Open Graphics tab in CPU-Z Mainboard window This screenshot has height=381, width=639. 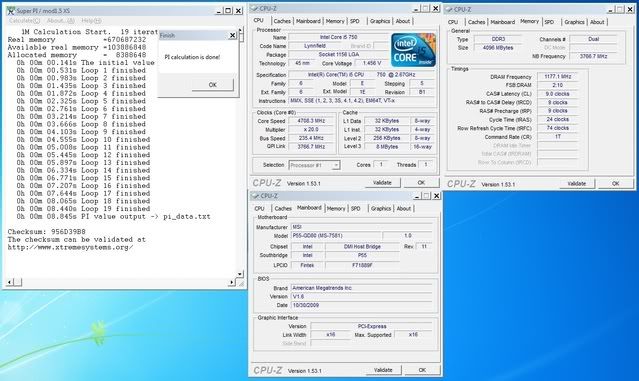pyautogui.click(x=381, y=209)
